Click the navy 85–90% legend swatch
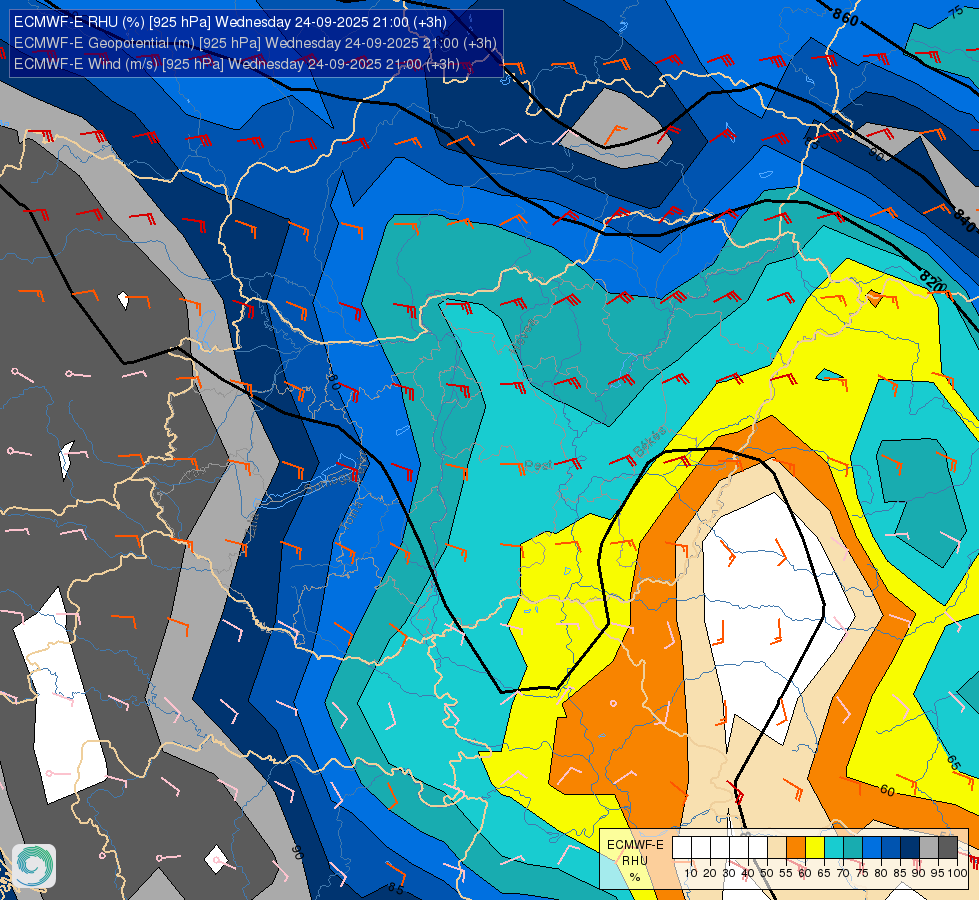This screenshot has height=900, width=979. click(x=910, y=848)
